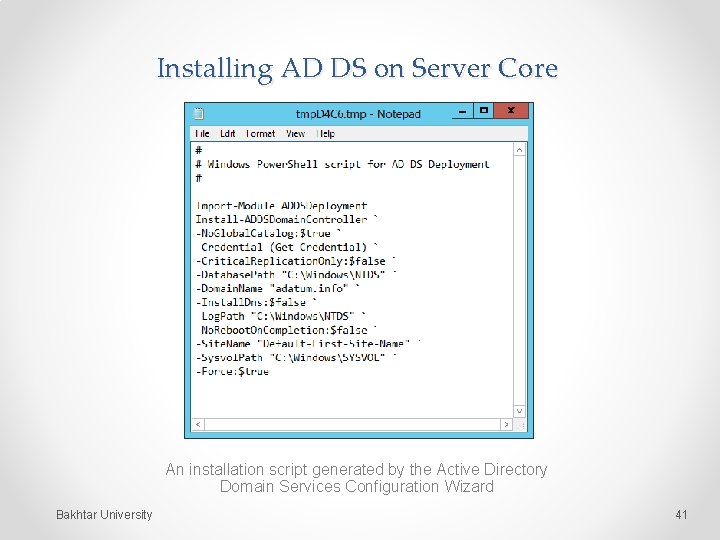Screen dimensions: 720x540
Task: Click the 'Import-Module ADDSDeployment' line
Action: coord(281,205)
